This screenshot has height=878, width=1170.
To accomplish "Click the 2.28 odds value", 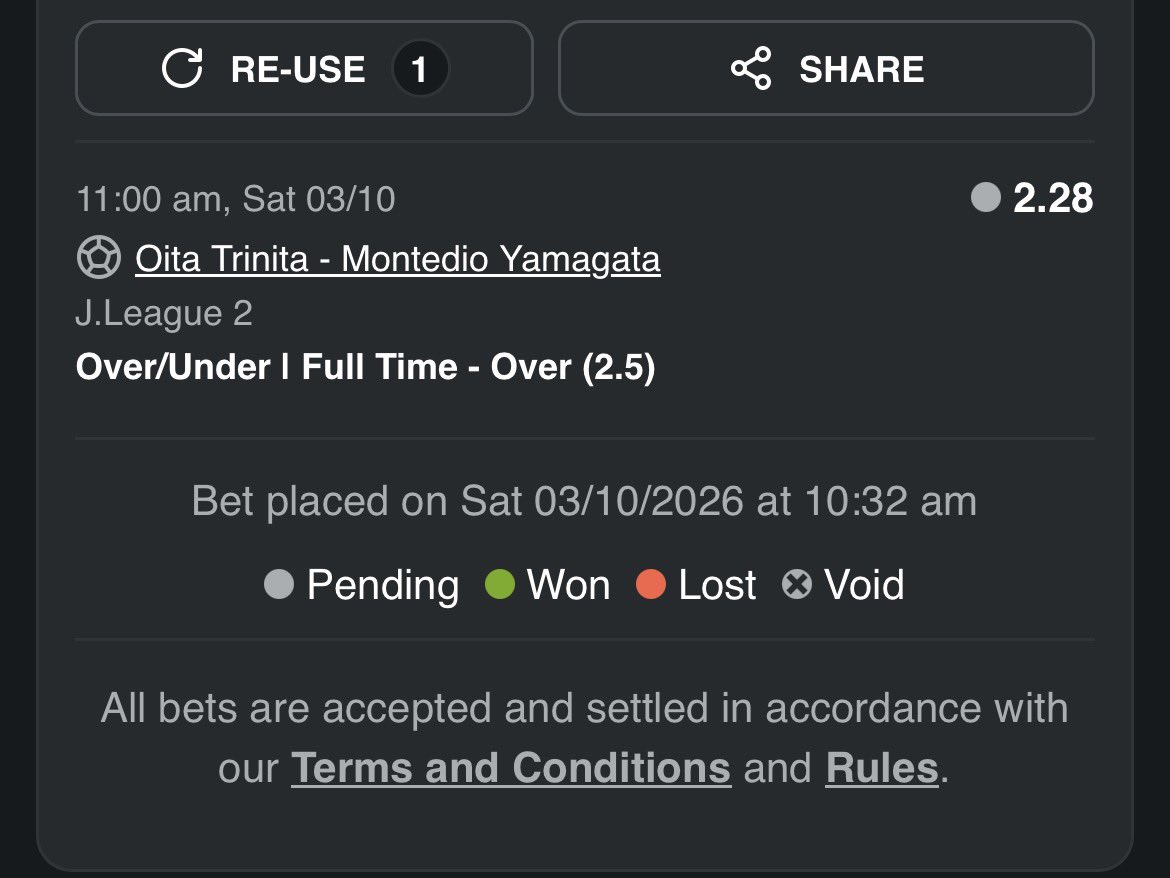I will (1053, 198).
